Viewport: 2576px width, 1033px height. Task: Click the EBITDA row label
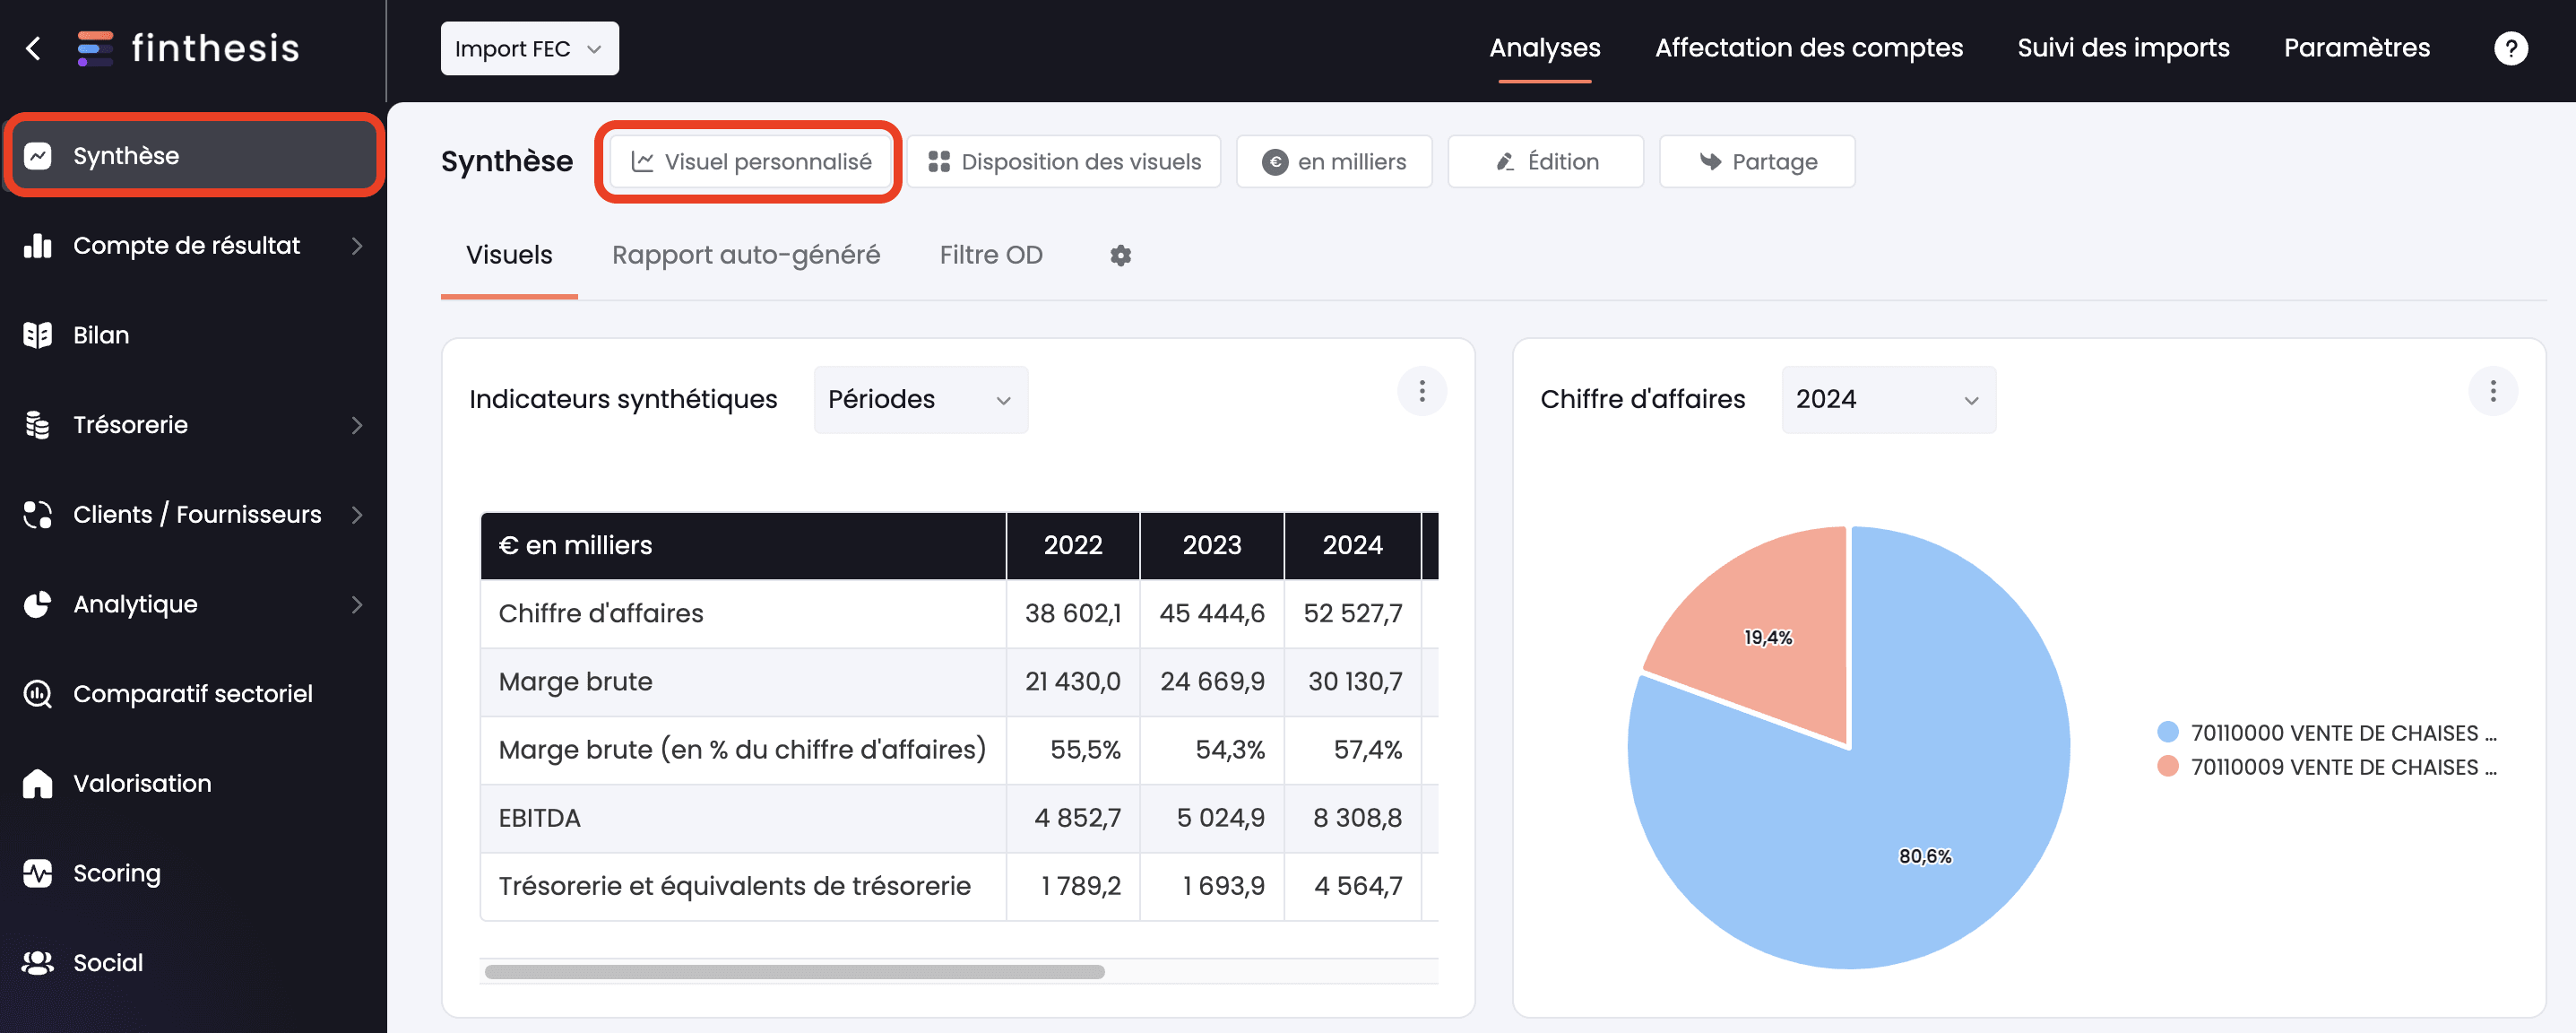tap(539, 819)
